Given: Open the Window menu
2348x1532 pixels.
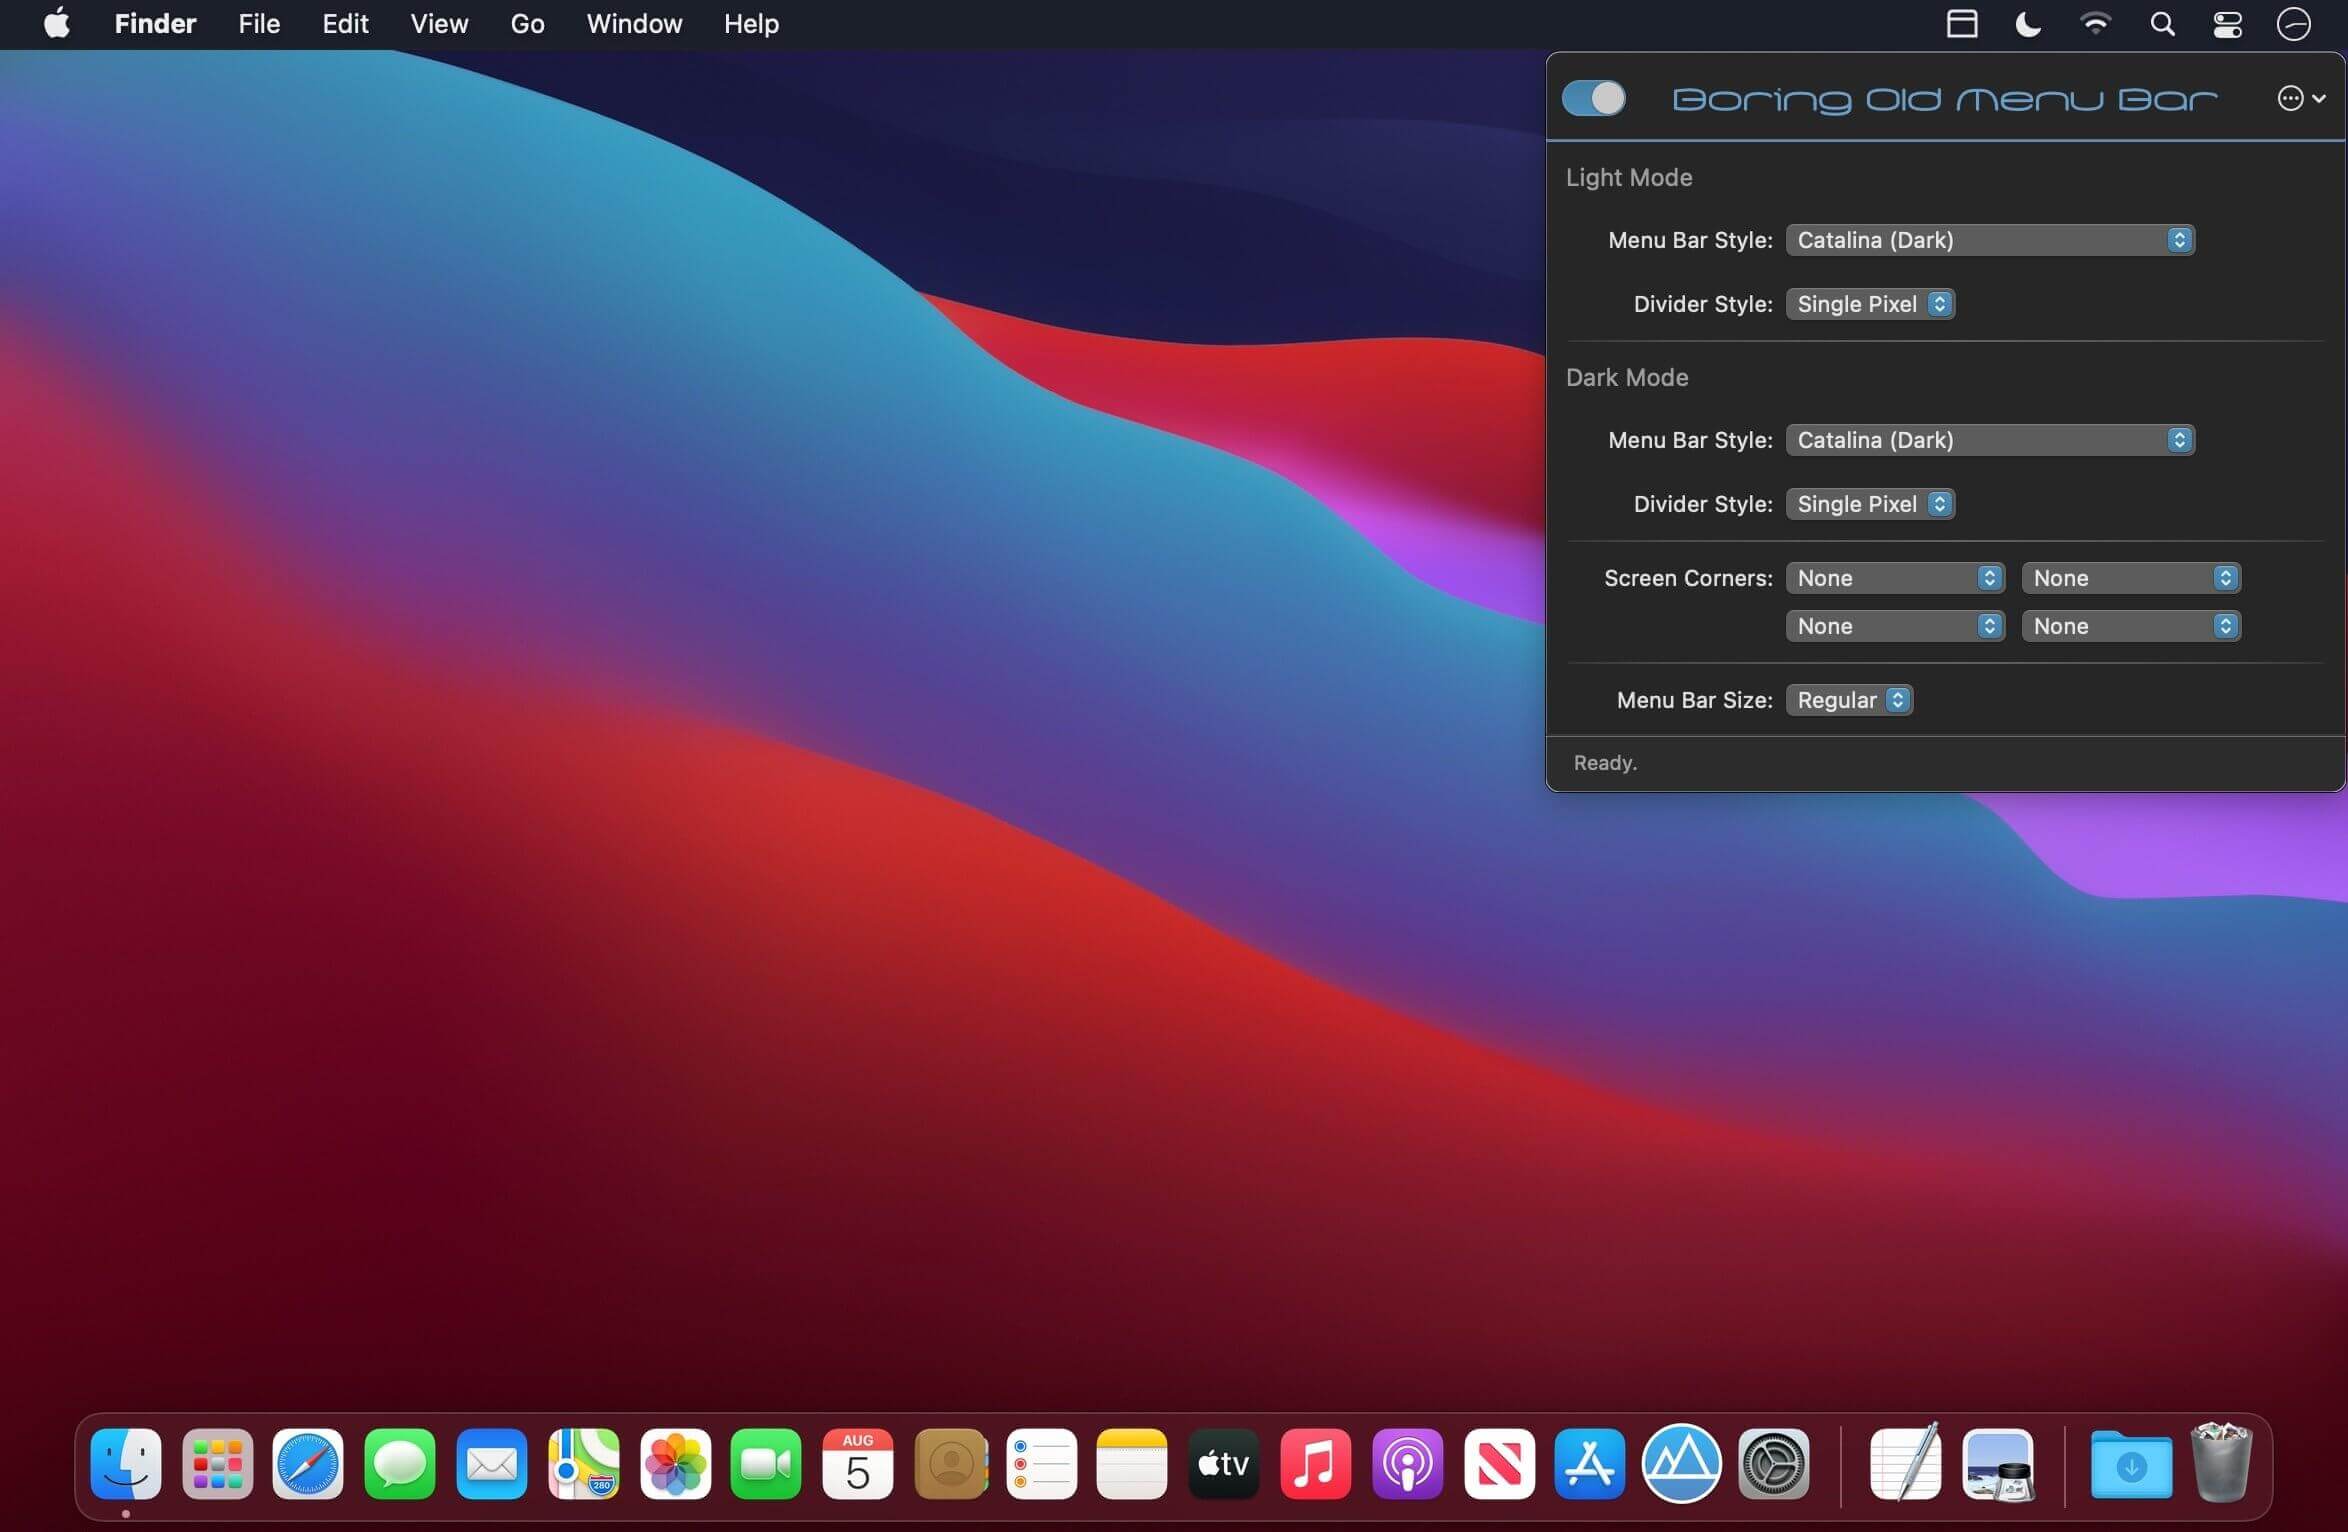Looking at the screenshot, I should point(634,24).
